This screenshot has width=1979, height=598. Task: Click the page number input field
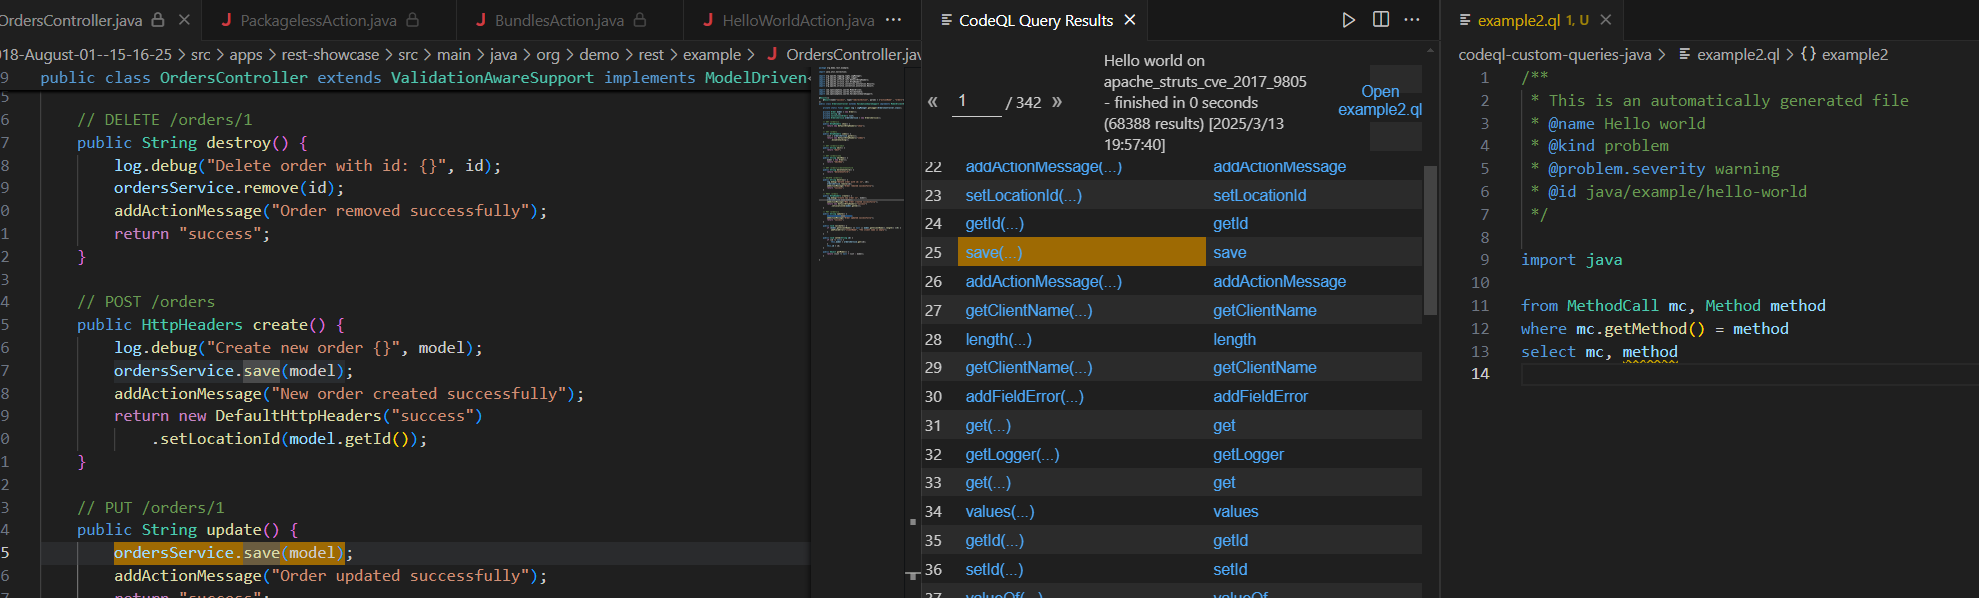point(976,101)
